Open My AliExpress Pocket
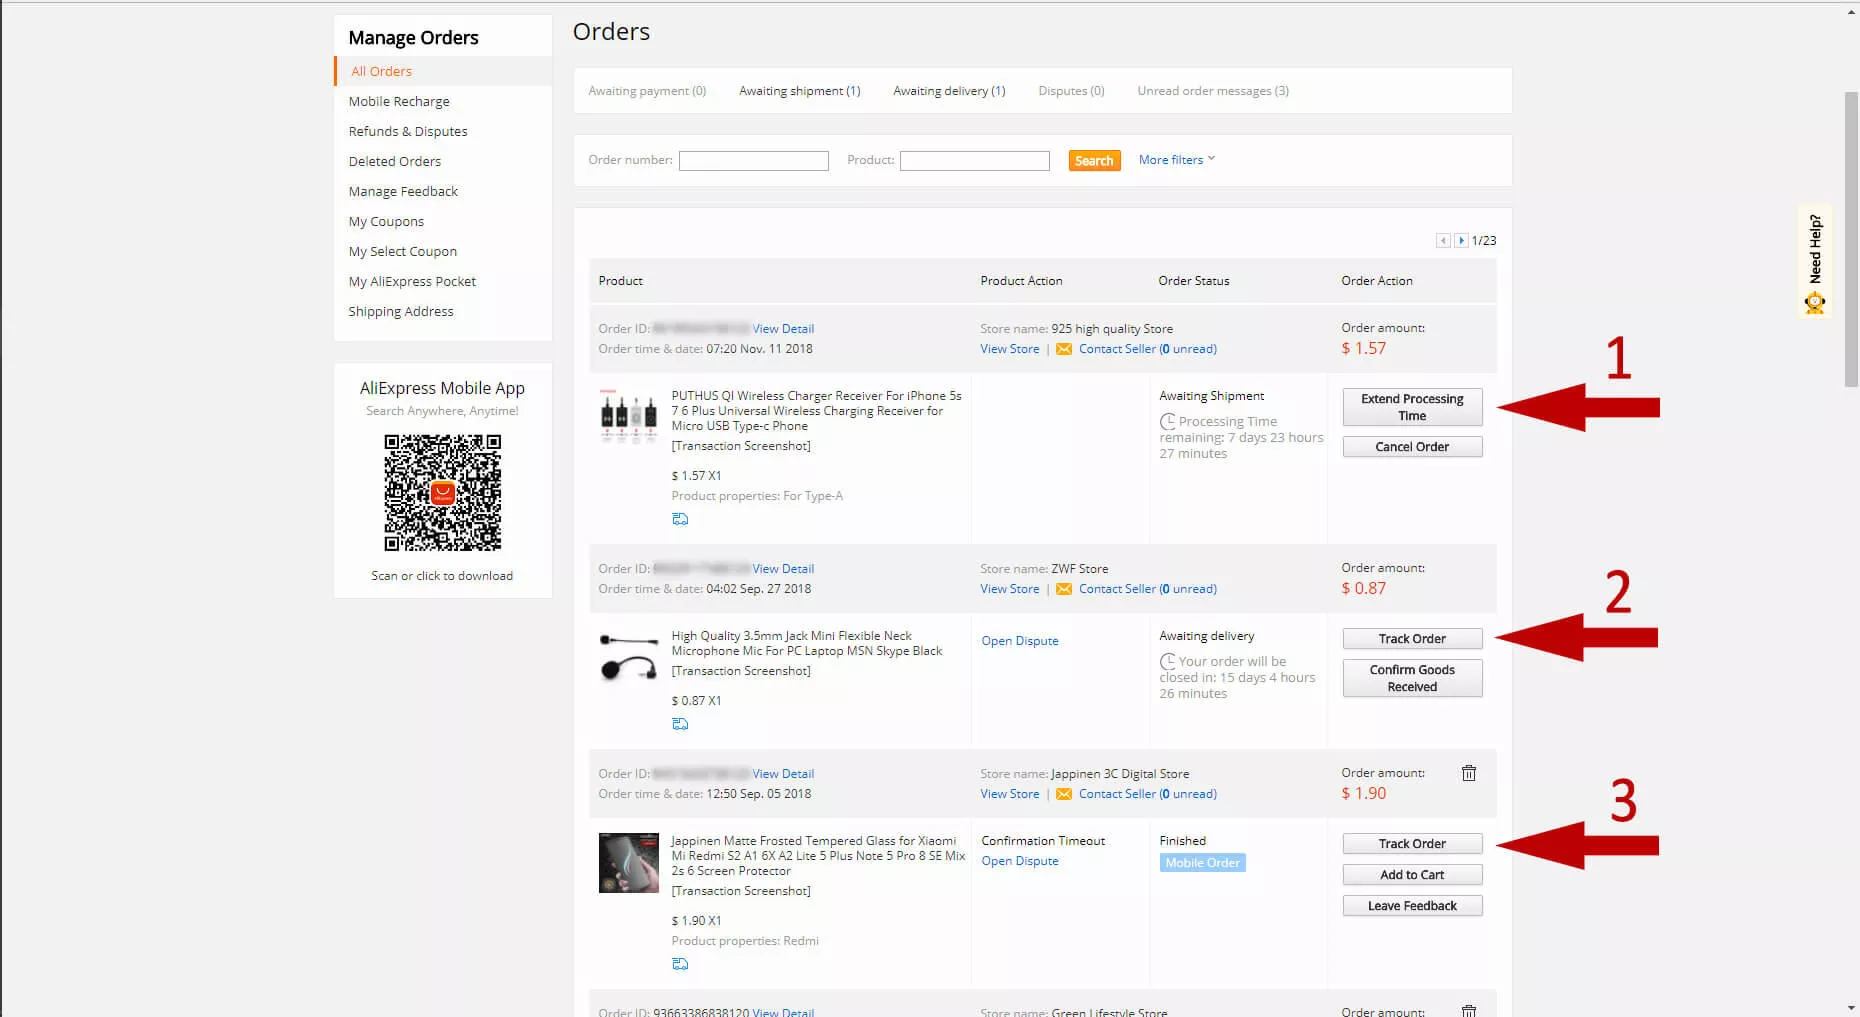The height and width of the screenshot is (1017, 1860). pos(412,281)
